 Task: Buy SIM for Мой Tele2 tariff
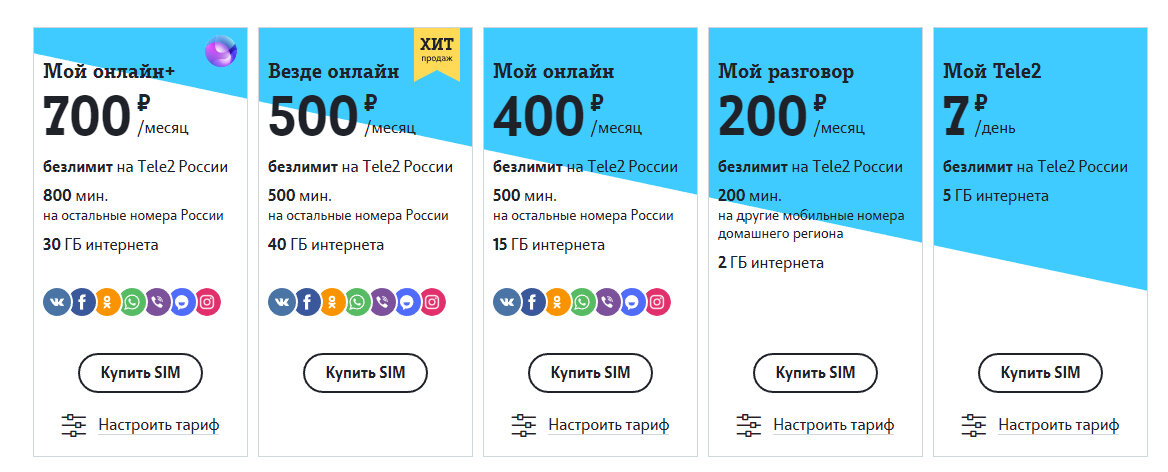pos(1041,372)
